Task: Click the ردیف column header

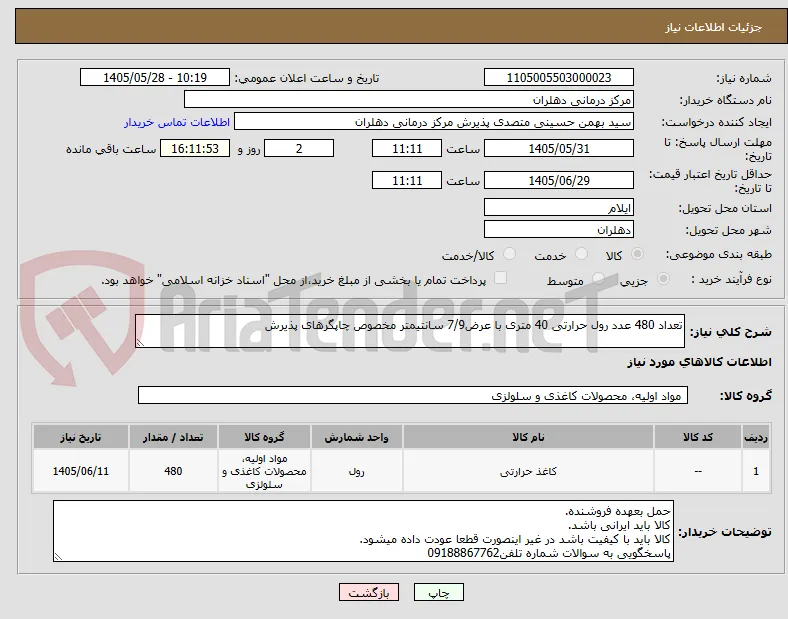Action: point(756,437)
